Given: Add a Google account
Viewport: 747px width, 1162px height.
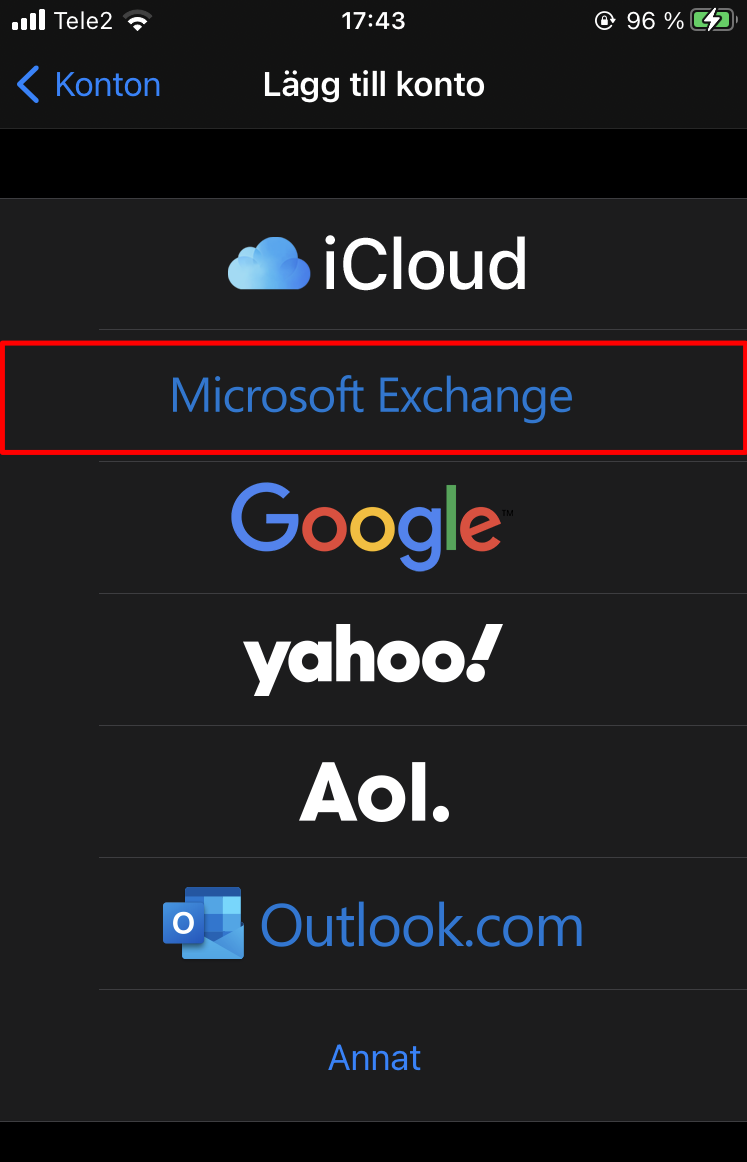Looking at the screenshot, I should 372,527.
